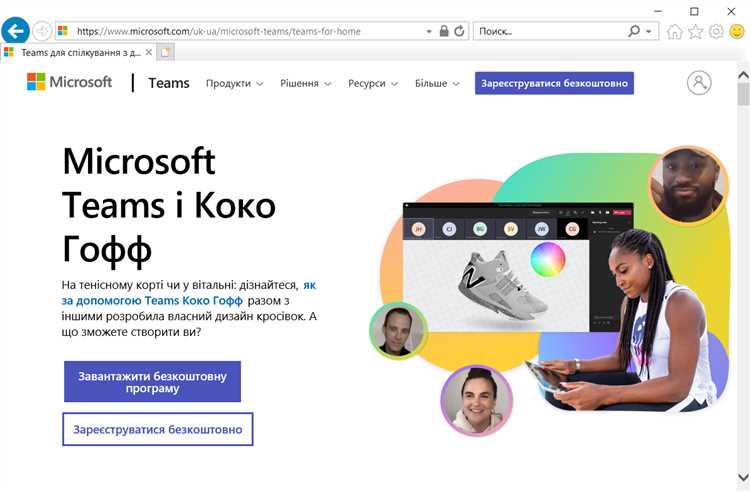
Task: Click outlined Зареєструватися безкоштовно button
Action: tap(158, 429)
